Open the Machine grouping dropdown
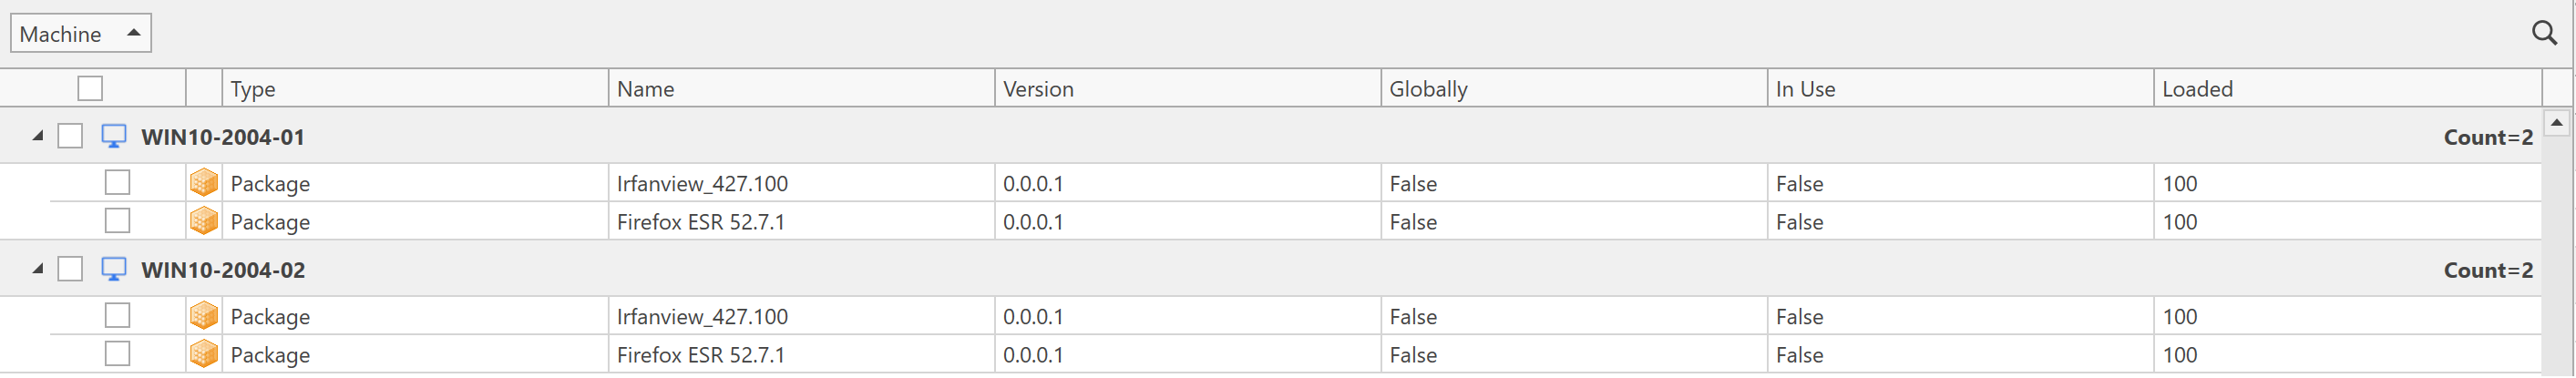2576x378 pixels. tap(81, 33)
